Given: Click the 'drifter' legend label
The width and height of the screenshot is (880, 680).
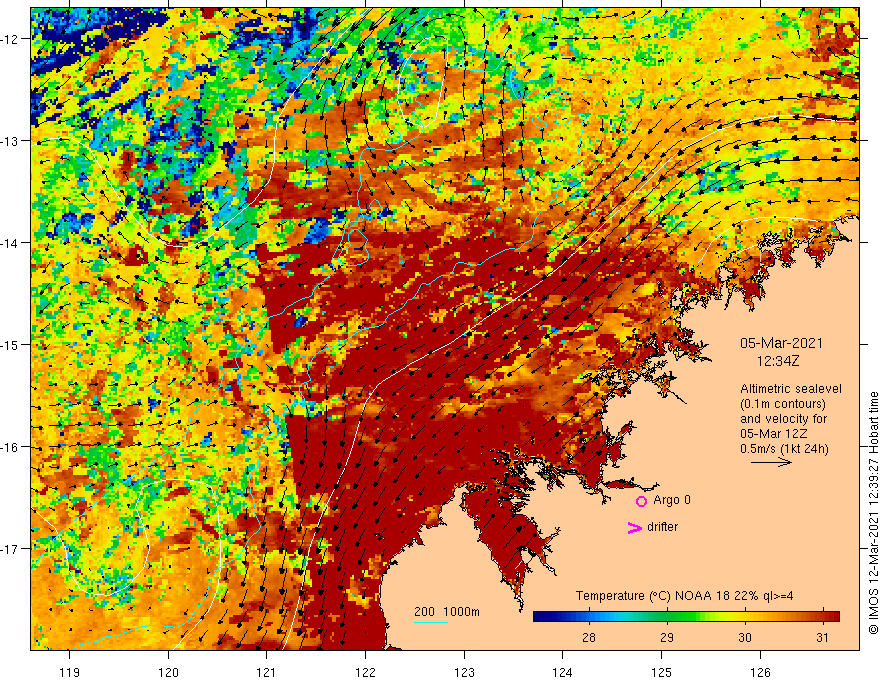Looking at the screenshot, I should (662, 527).
